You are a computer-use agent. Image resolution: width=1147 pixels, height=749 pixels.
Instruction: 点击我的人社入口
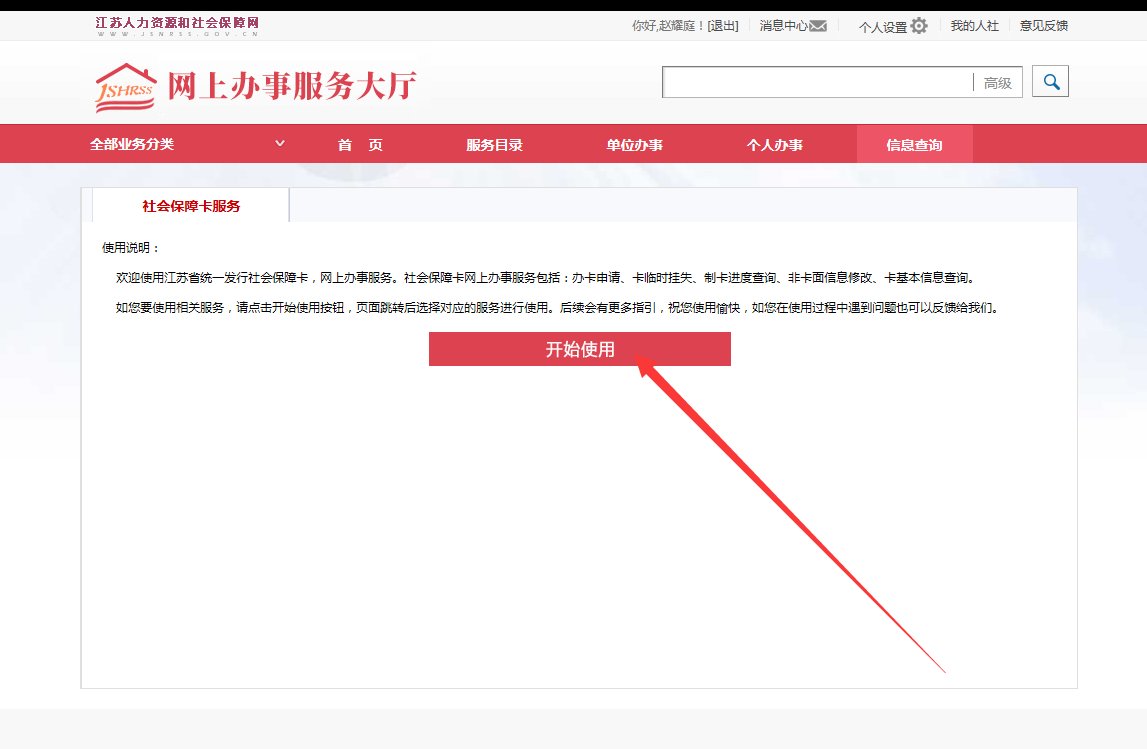point(974,25)
